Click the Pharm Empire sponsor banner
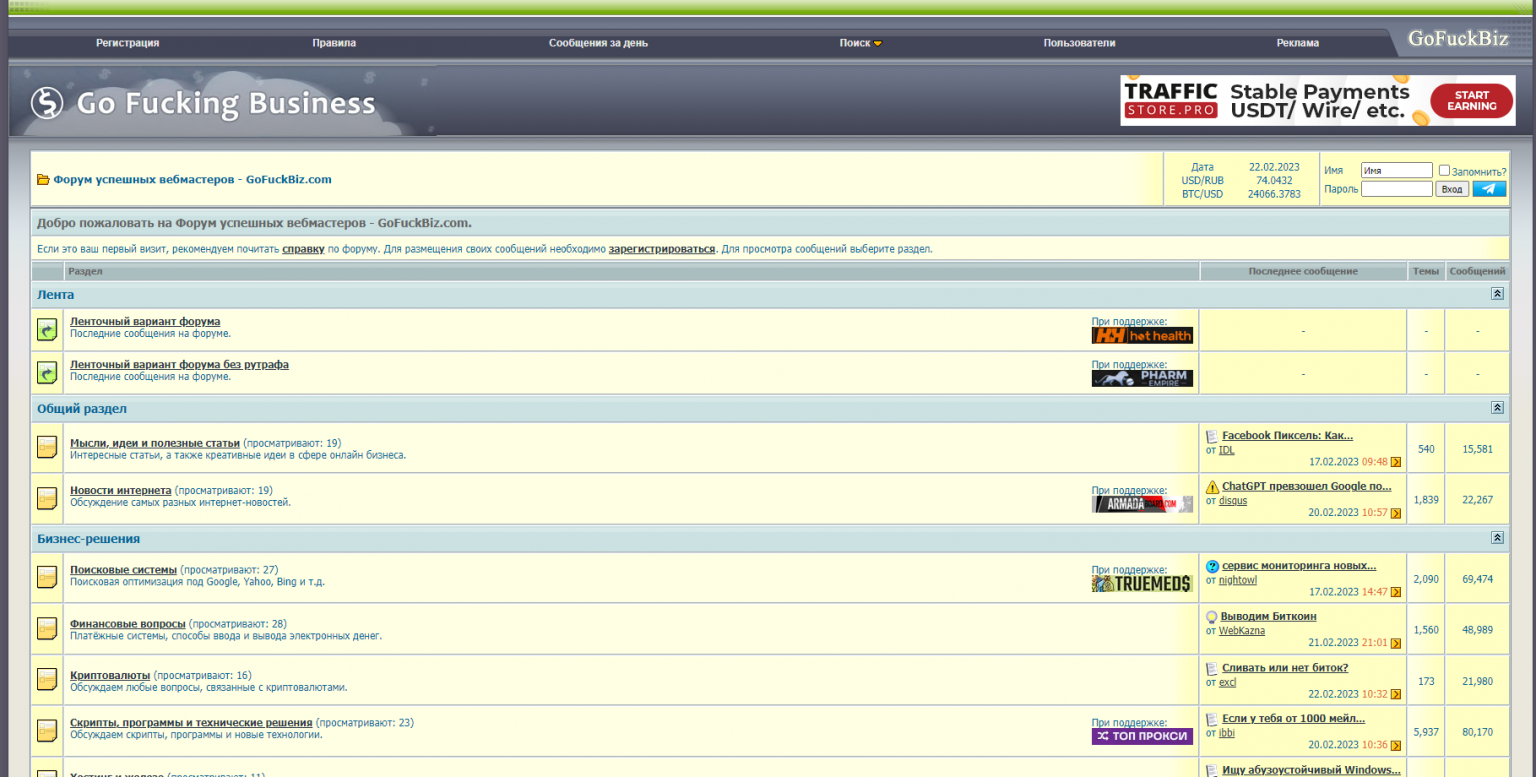The height and width of the screenshot is (777, 1536). (1142, 379)
